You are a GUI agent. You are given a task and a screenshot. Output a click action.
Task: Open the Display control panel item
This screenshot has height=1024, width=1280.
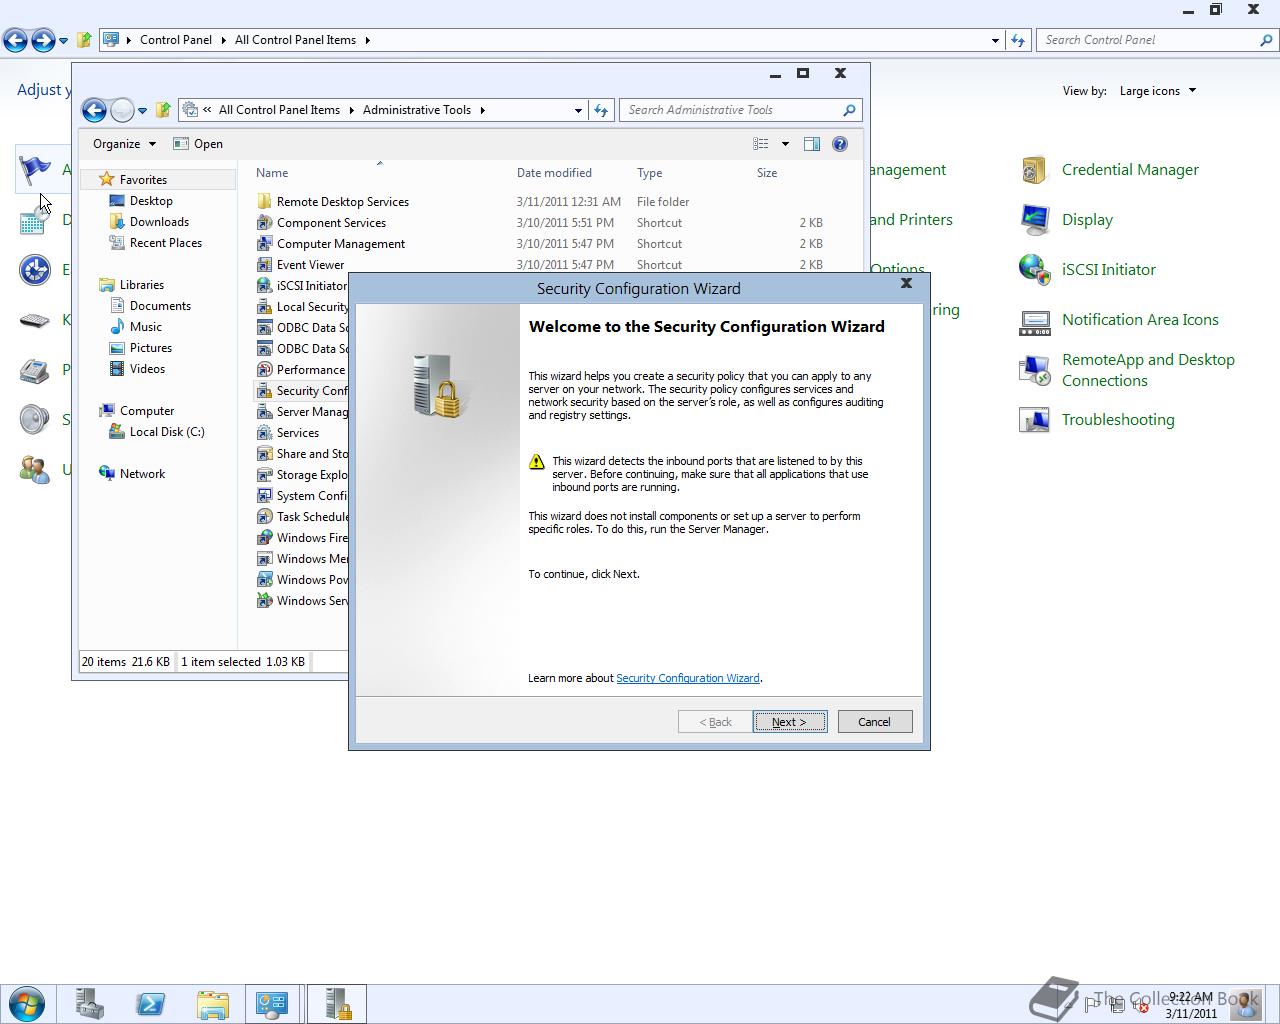click(1087, 220)
